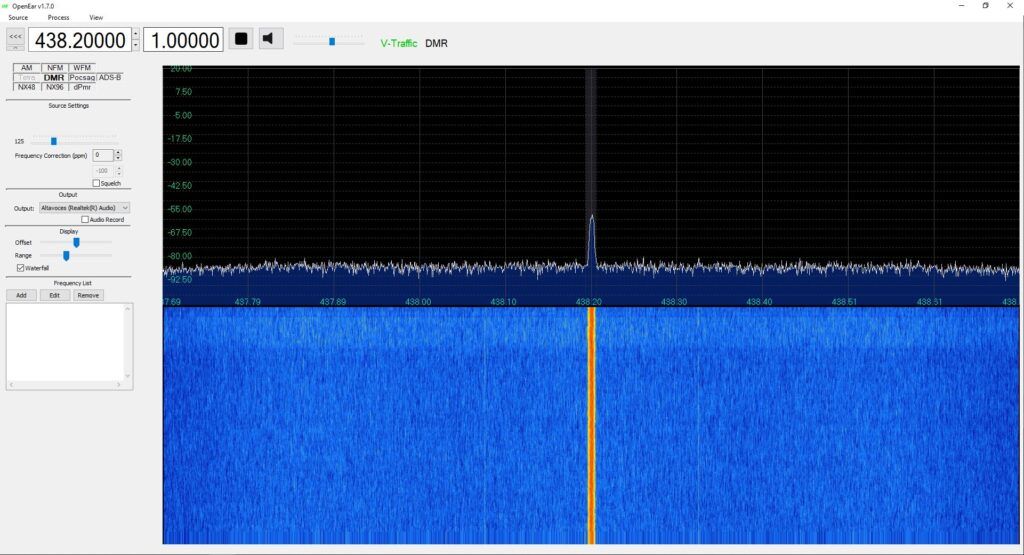Screen dimensions: 1024x555
Task: Open the Output audio device dropdown
Action: pyautogui.click(x=84, y=208)
